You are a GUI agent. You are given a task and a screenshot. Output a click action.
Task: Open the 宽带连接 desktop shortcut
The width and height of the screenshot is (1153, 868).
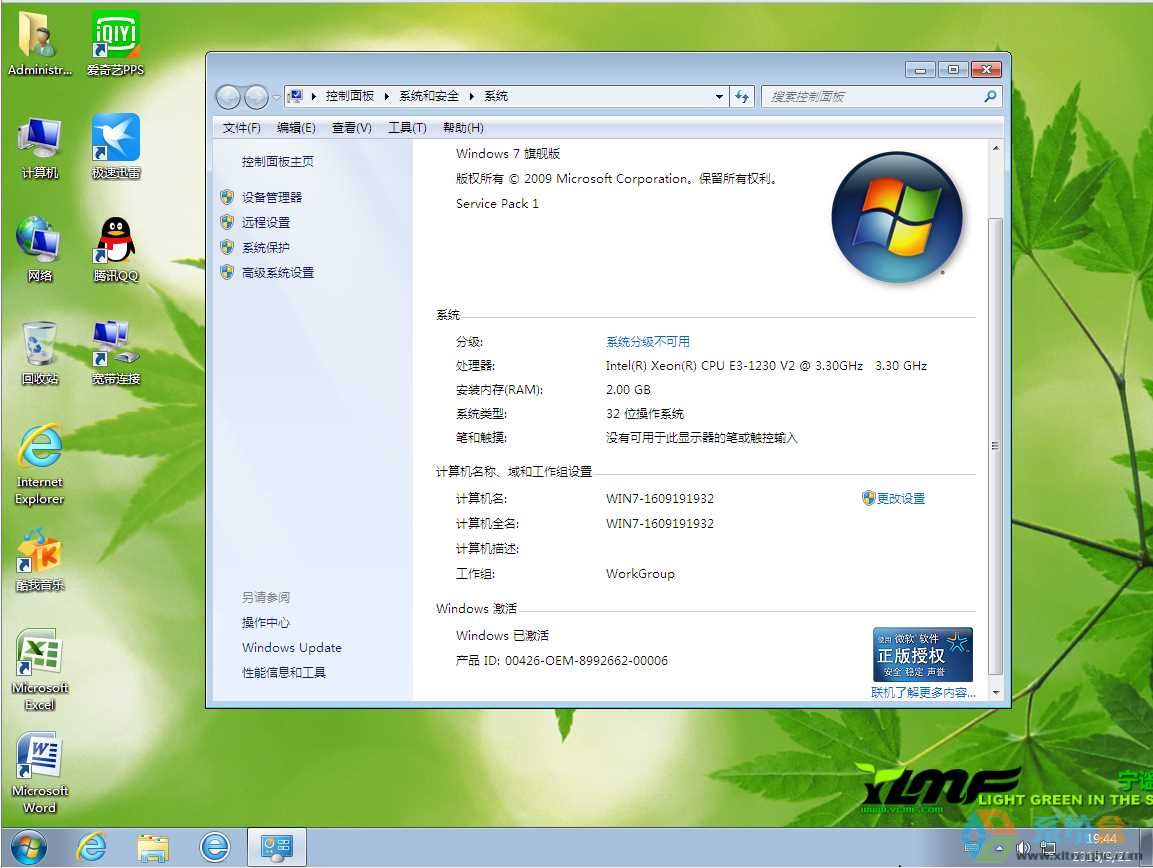(x=115, y=353)
